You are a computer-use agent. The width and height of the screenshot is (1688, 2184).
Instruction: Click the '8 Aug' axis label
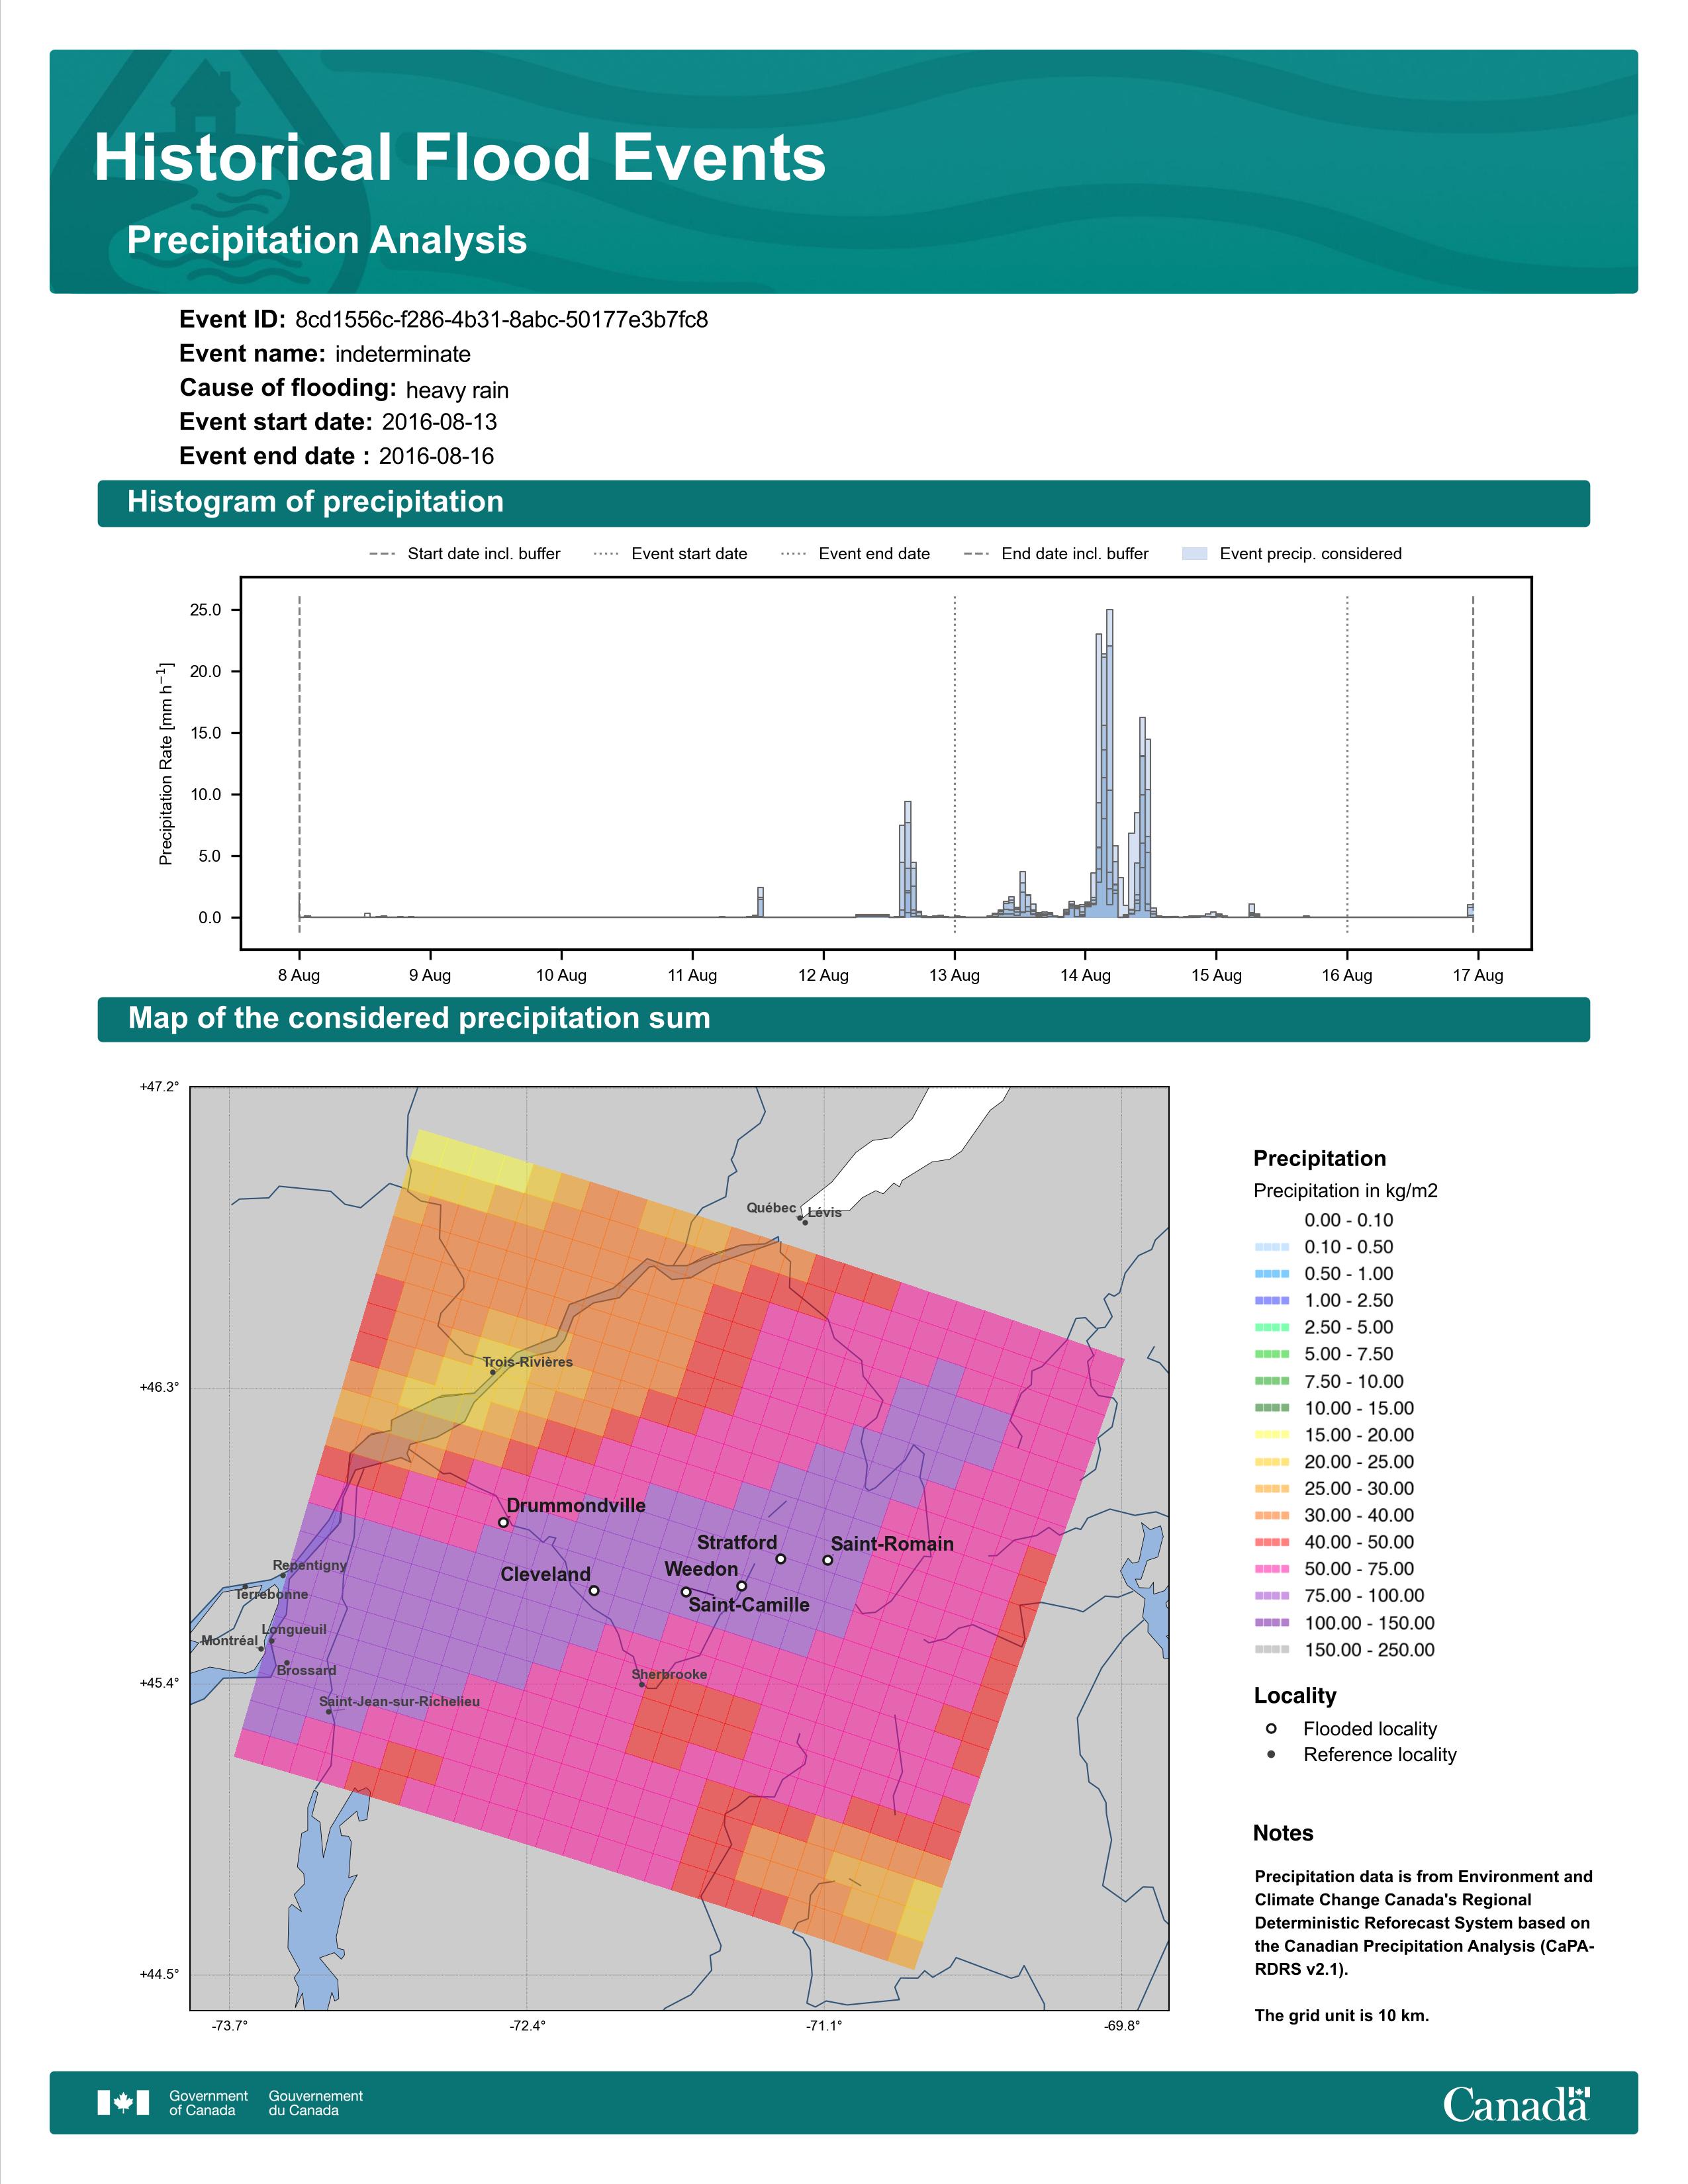(x=299, y=975)
